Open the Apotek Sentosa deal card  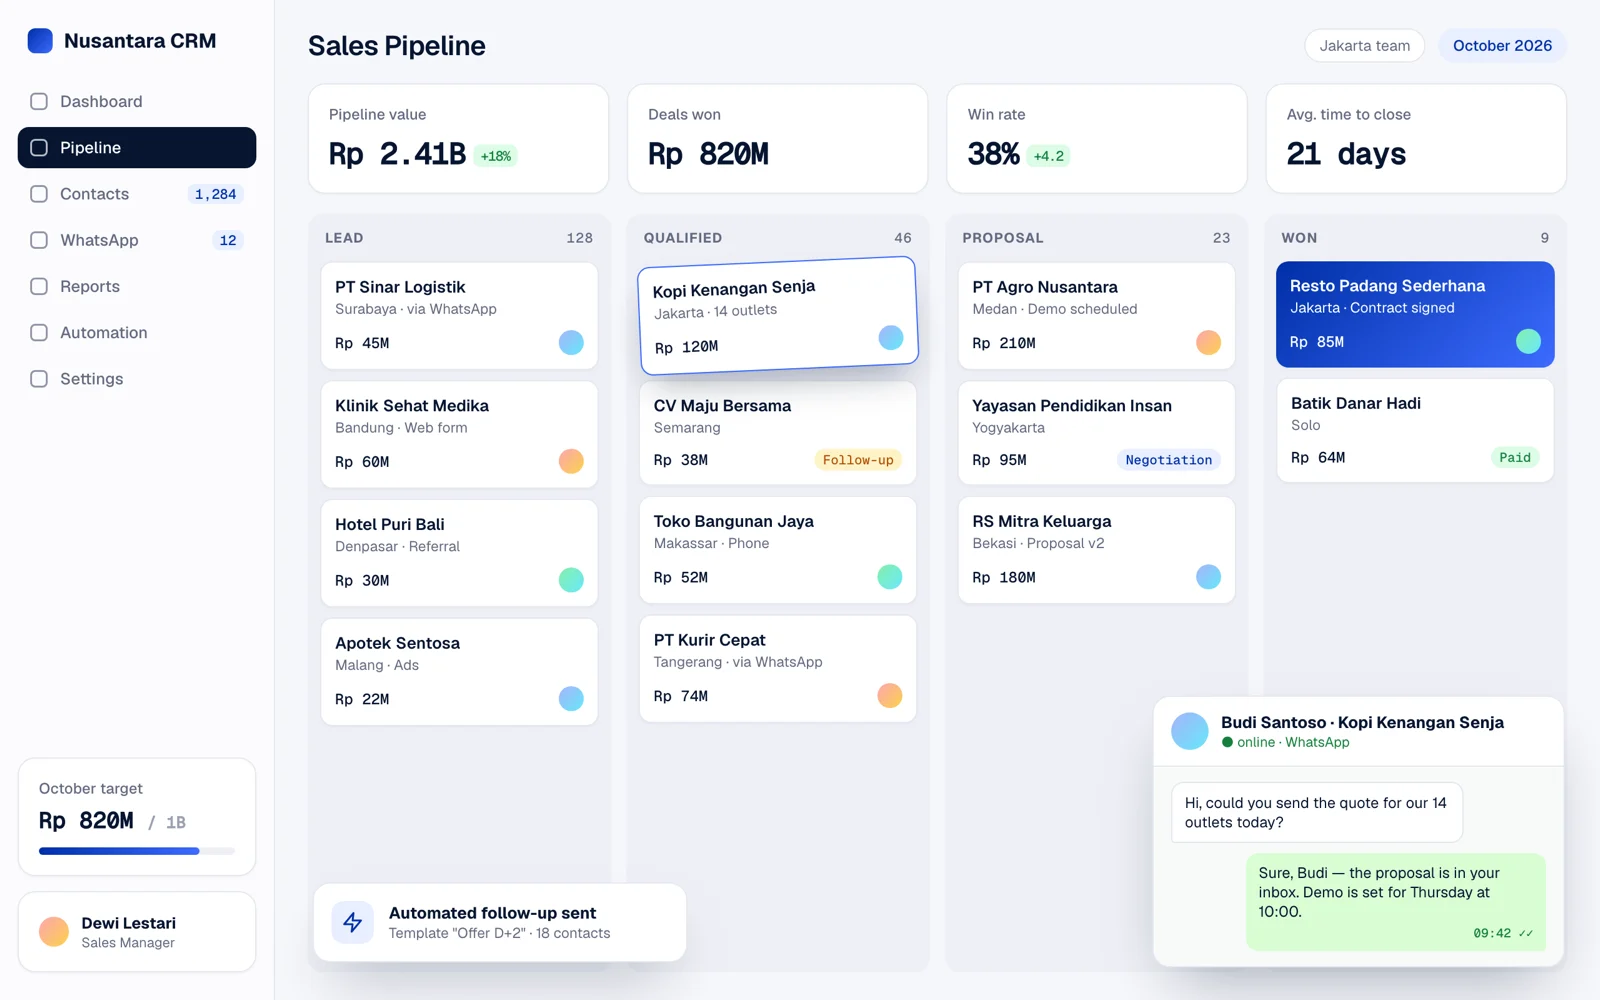pos(459,672)
